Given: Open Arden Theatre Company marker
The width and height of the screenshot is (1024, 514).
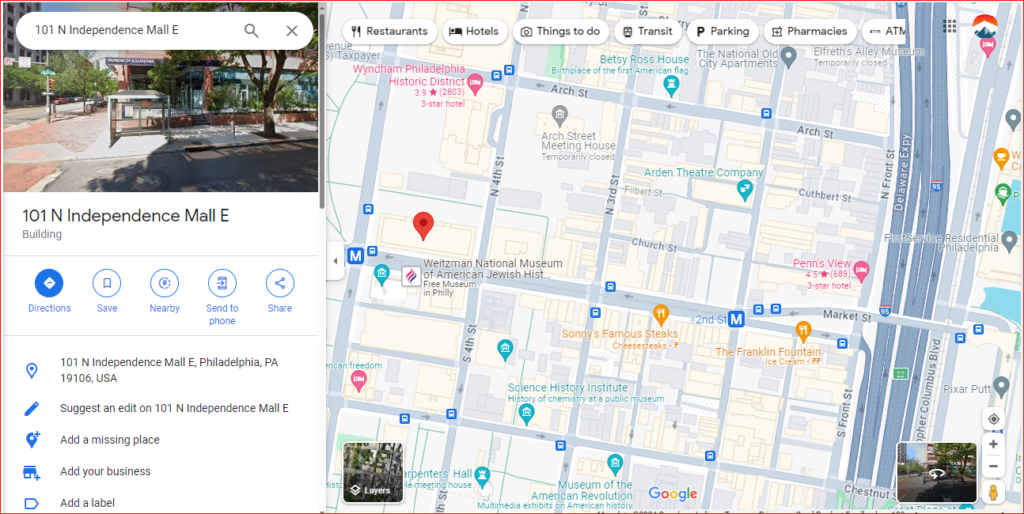Looking at the screenshot, I should click(x=744, y=190).
